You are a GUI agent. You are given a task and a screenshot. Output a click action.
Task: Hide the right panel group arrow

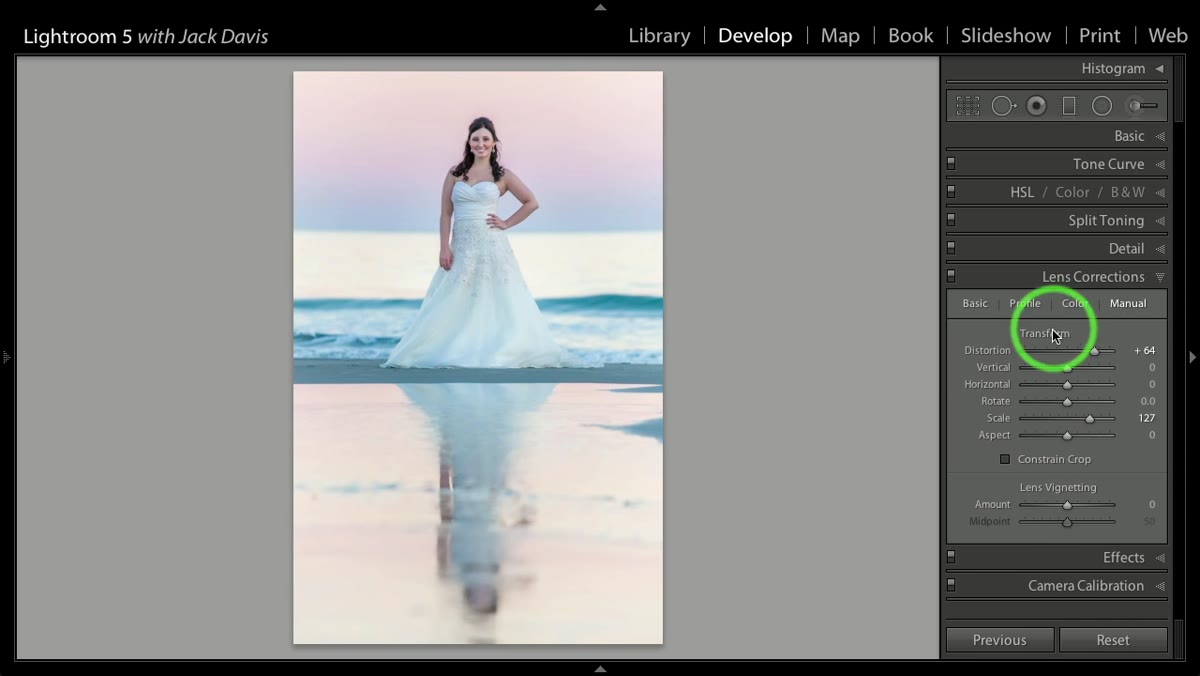tap(1192, 357)
